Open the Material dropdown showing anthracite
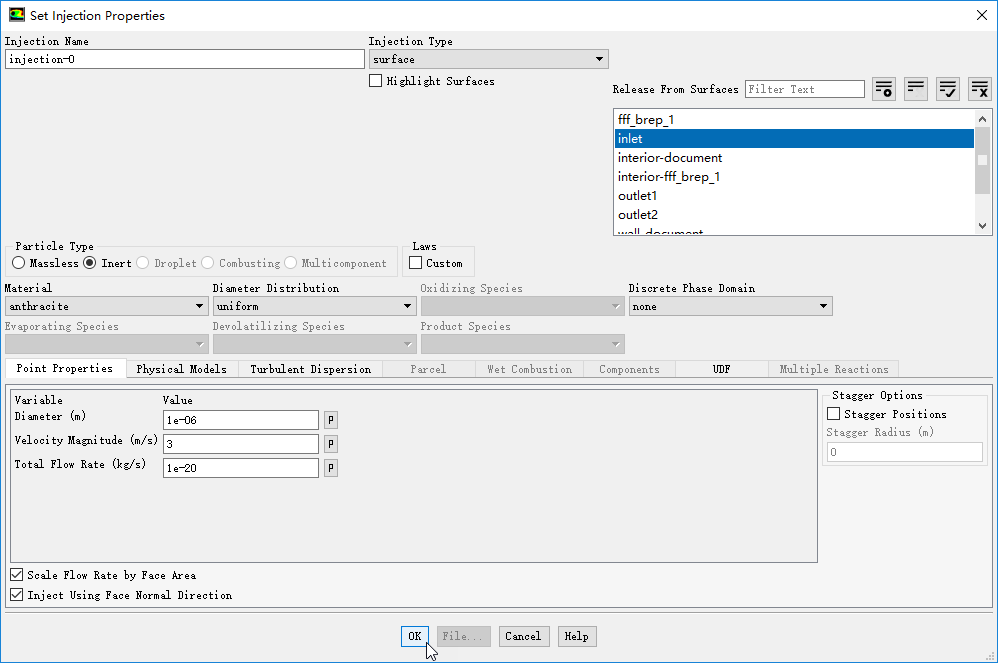This screenshot has width=998, height=663. point(106,307)
